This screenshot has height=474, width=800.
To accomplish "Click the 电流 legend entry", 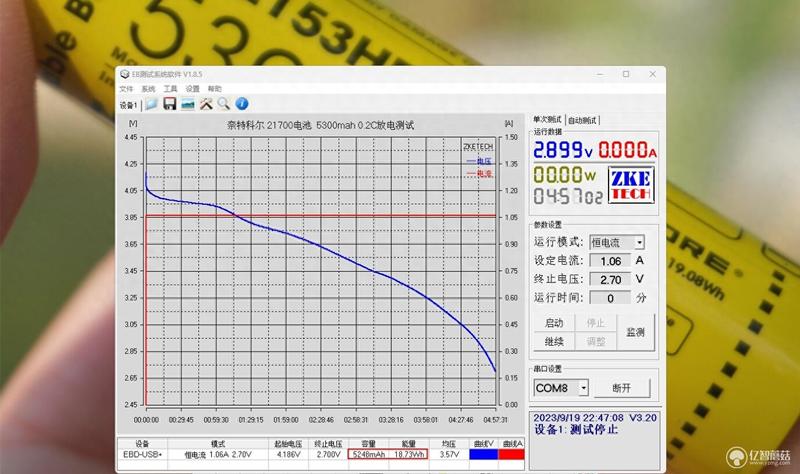I will click(480, 173).
